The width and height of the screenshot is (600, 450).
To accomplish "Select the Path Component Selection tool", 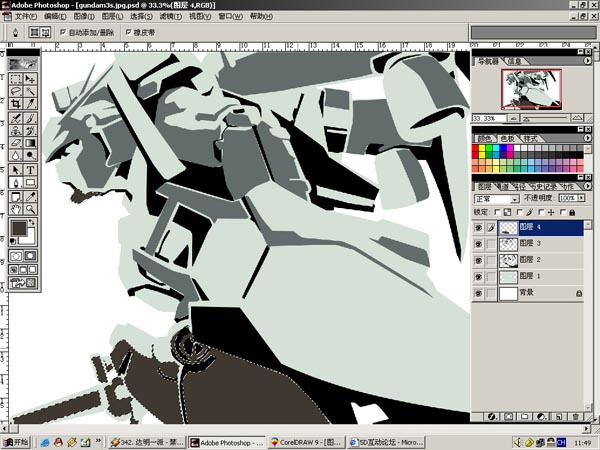I will (16, 170).
